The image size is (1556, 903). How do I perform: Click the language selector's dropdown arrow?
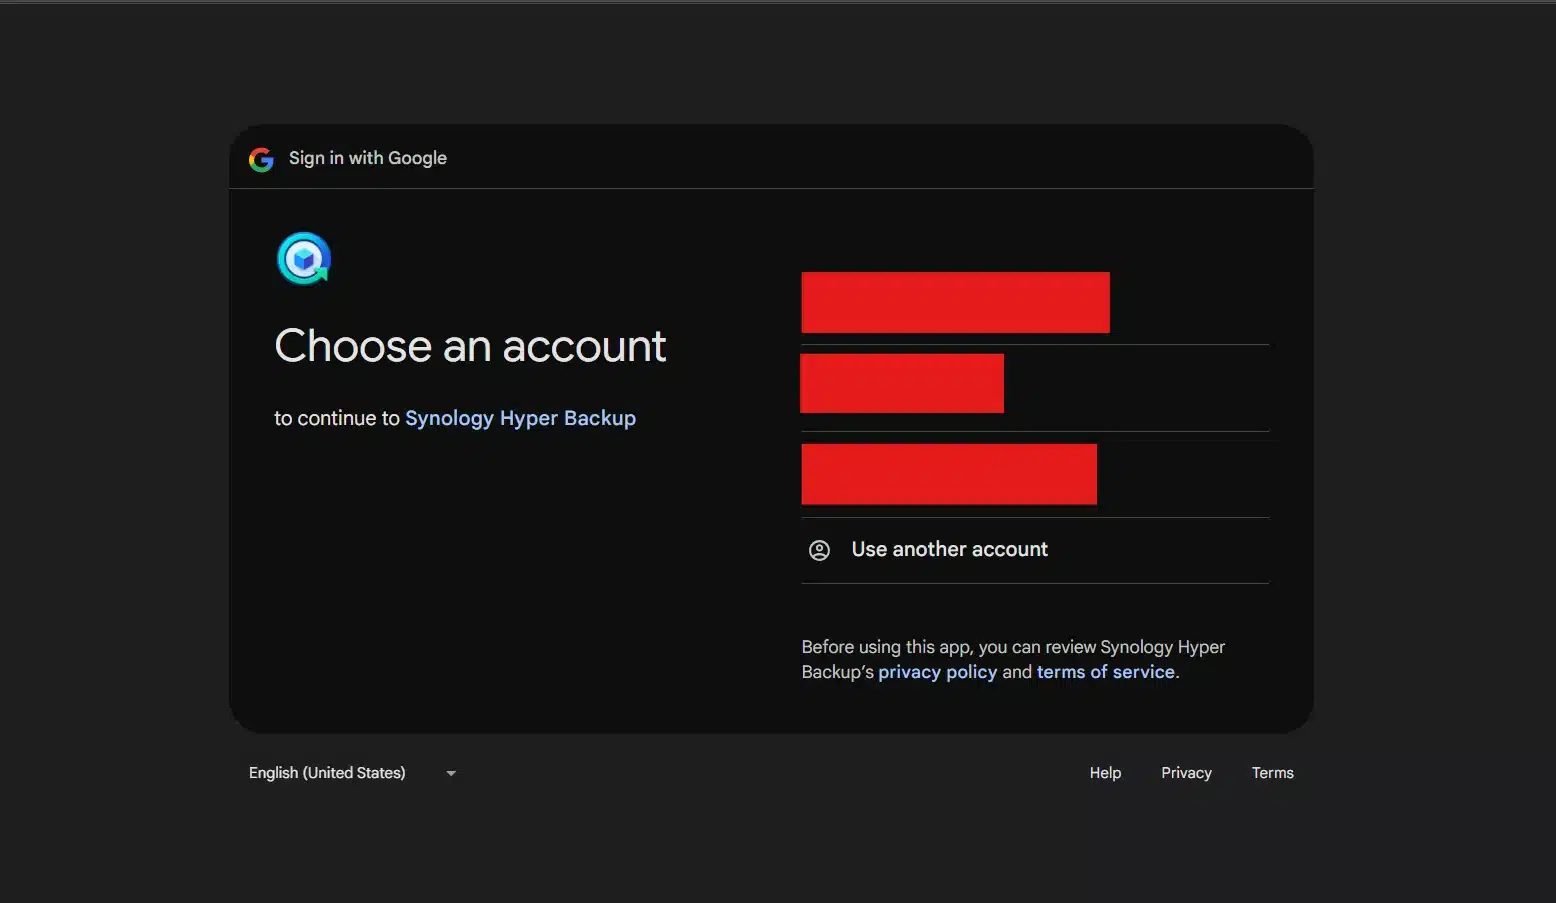click(x=450, y=772)
